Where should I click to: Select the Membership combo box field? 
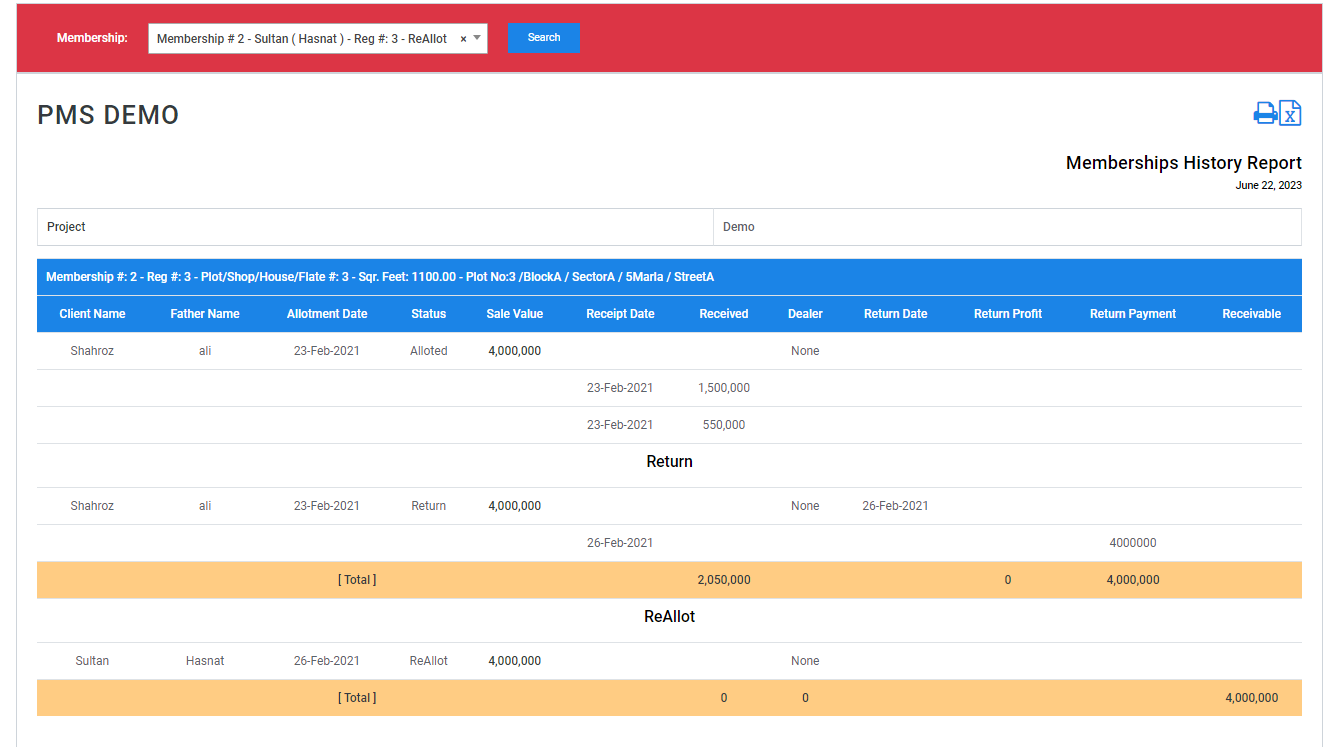pyautogui.click(x=318, y=39)
